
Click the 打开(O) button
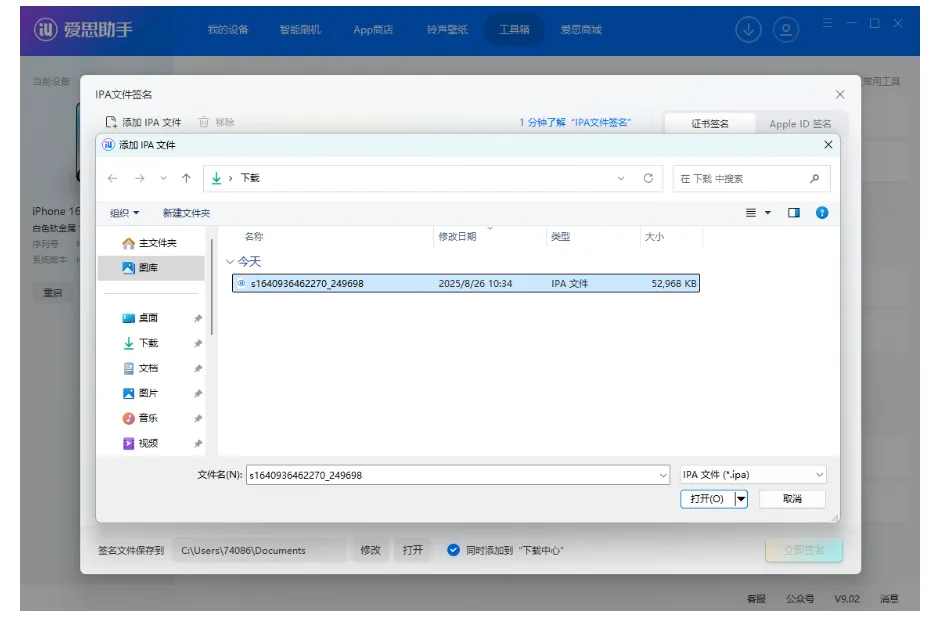[707, 499]
